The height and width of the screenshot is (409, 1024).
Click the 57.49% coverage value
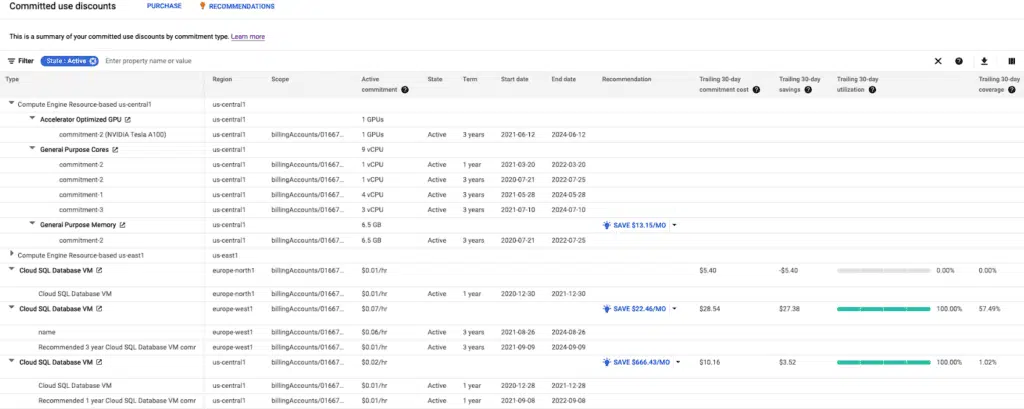coord(989,308)
